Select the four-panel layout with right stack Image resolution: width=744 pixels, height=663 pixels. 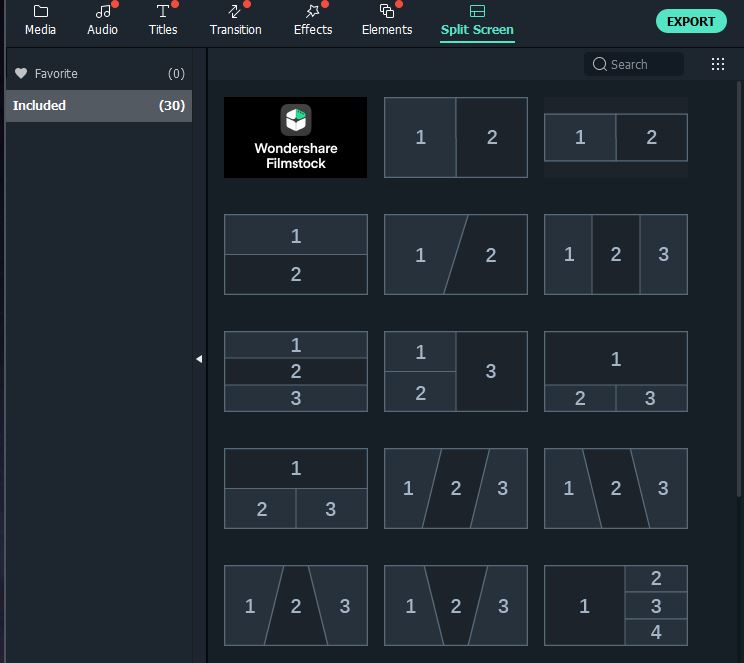click(615, 605)
